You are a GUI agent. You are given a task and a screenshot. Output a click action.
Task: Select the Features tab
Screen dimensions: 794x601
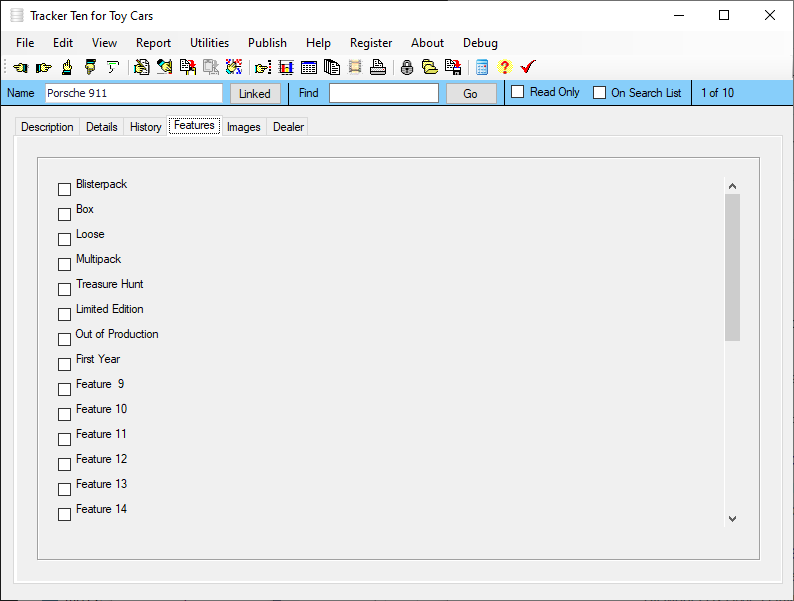(194, 125)
